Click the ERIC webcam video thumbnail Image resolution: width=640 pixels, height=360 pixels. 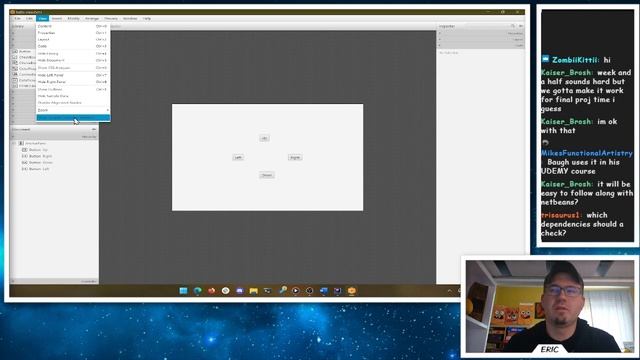click(550, 307)
